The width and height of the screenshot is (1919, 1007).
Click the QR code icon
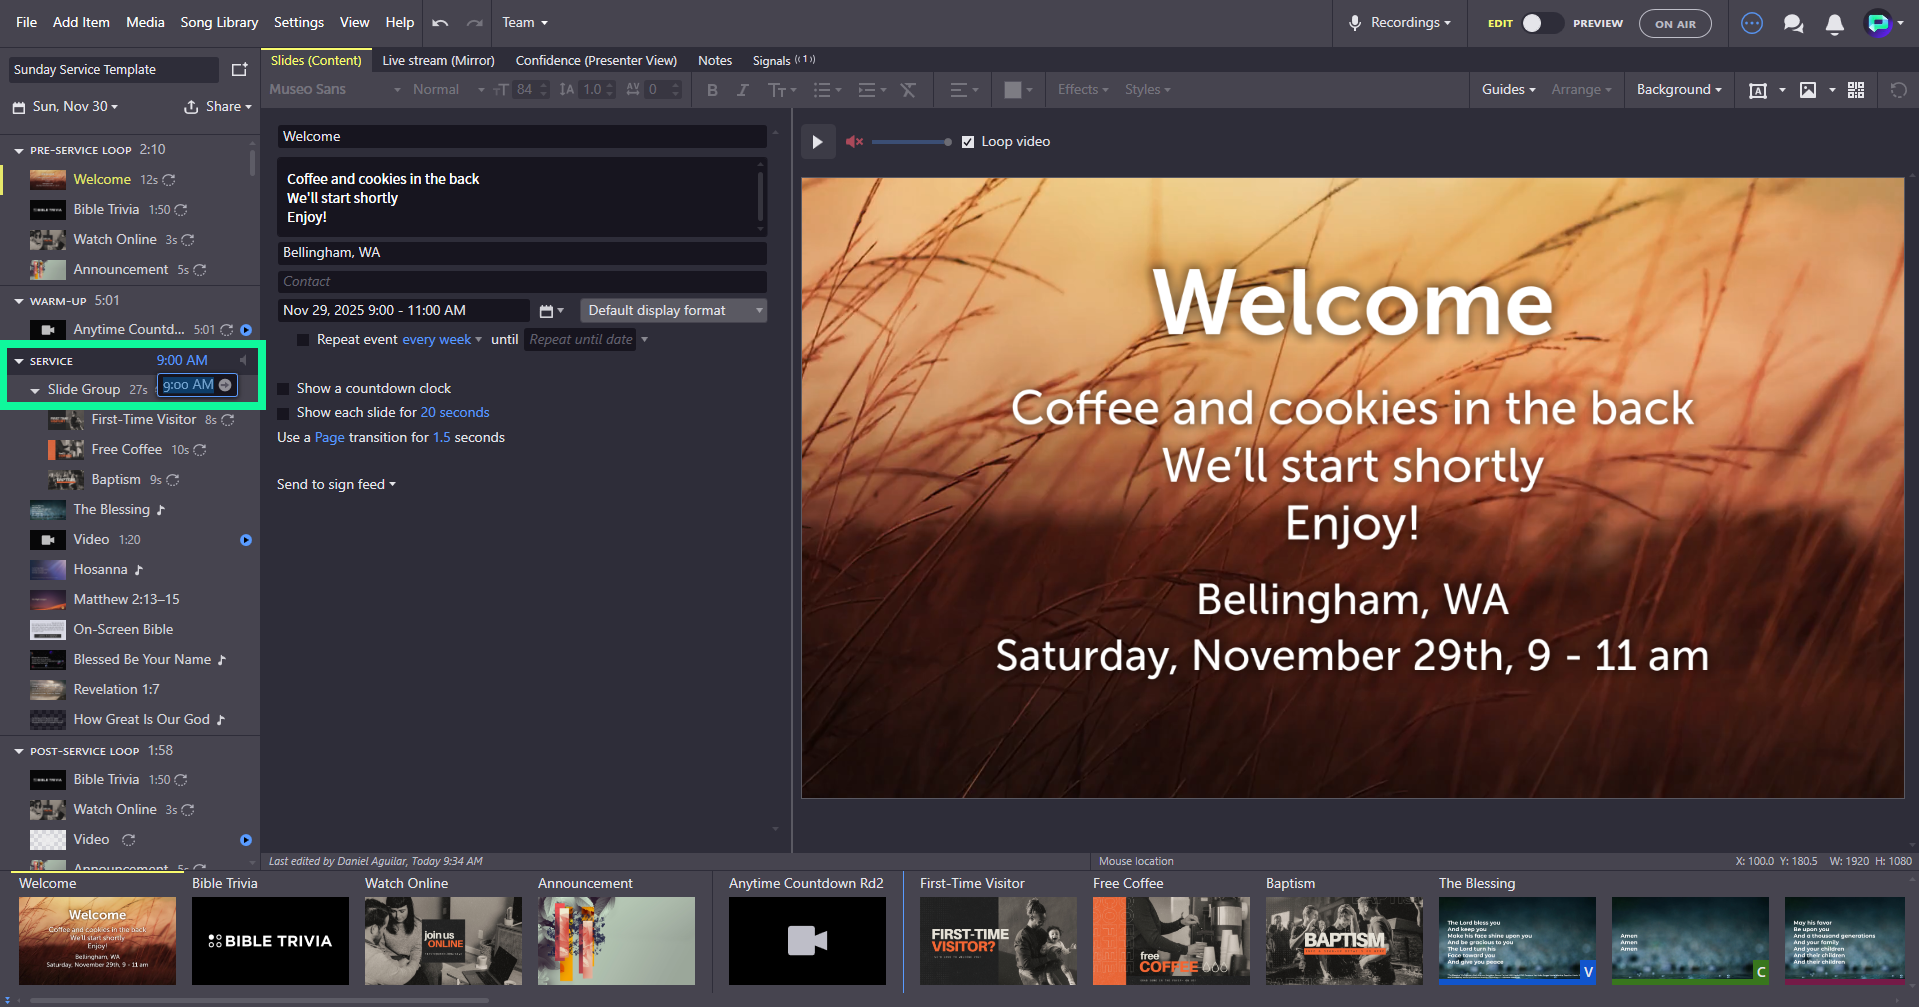point(1856,90)
